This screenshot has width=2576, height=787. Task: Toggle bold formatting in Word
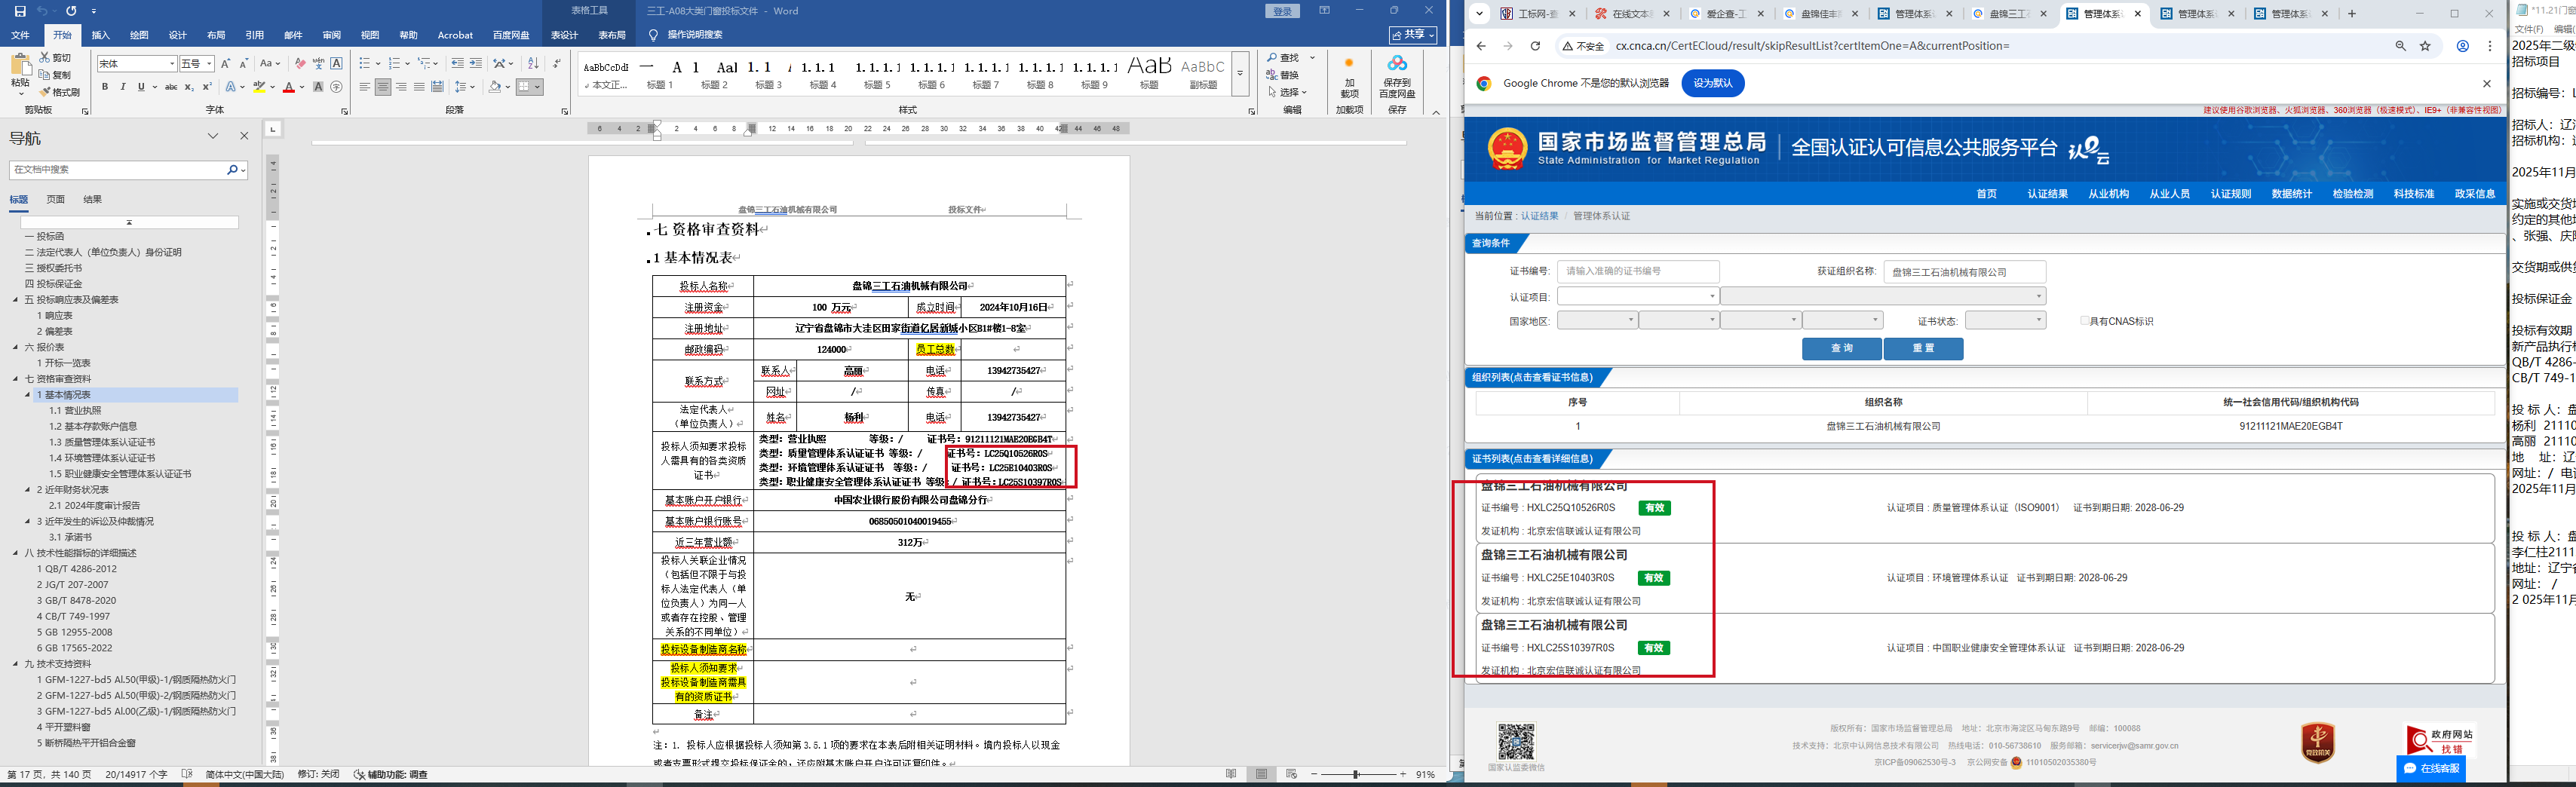coord(105,87)
